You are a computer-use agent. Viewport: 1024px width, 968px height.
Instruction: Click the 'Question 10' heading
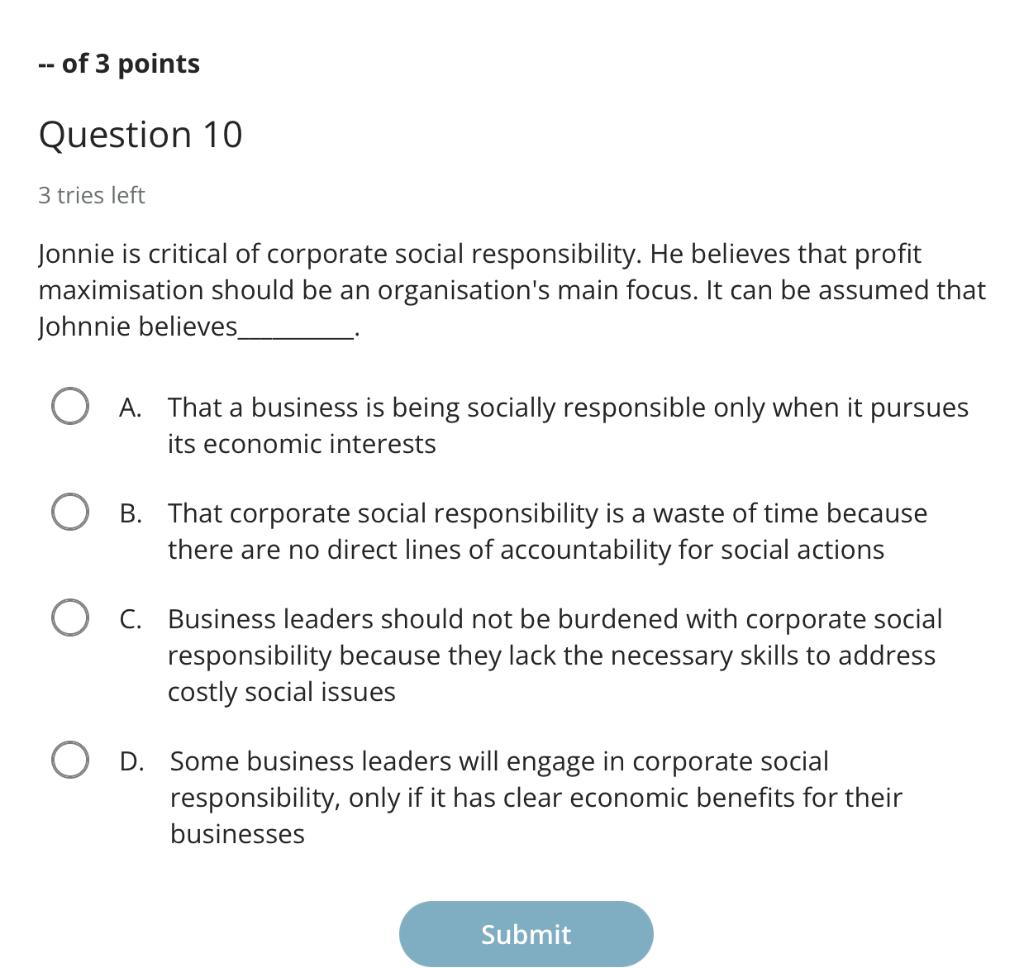coord(141,133)
